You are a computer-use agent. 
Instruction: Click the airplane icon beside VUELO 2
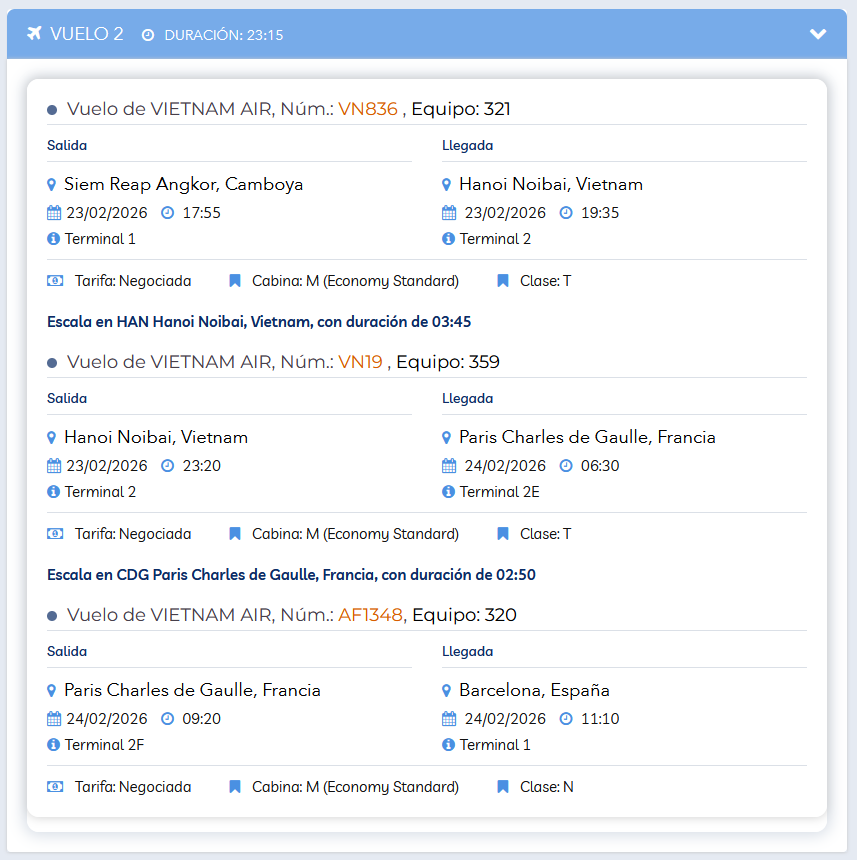tap(34, 34)
